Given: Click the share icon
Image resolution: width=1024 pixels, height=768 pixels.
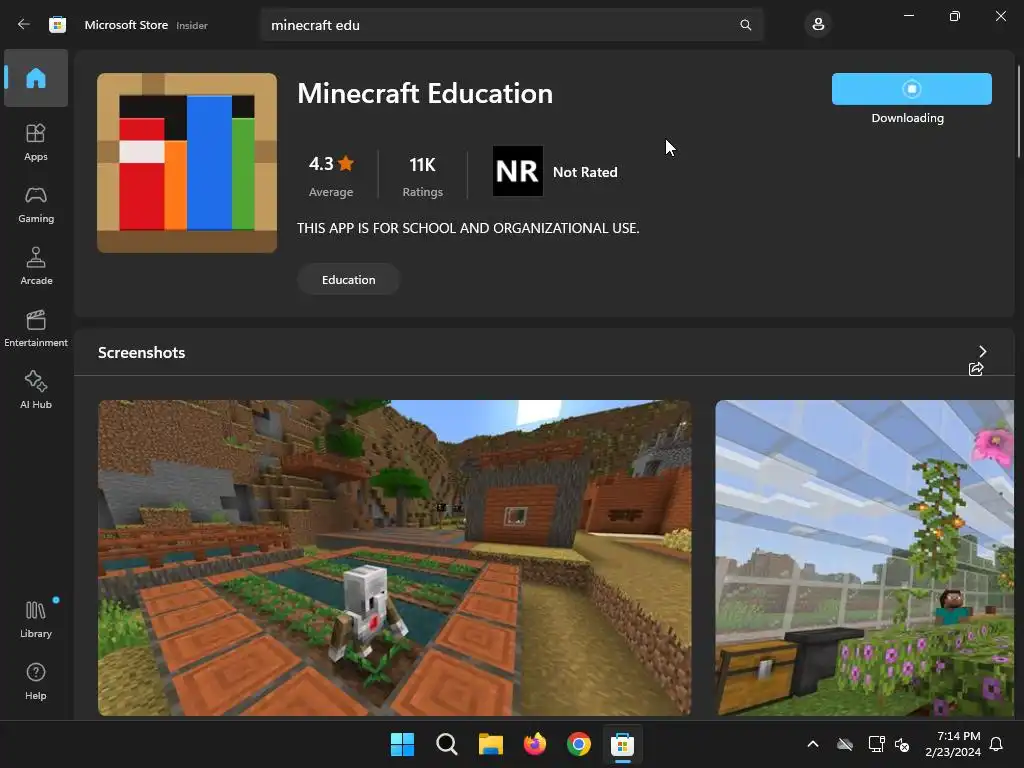Looking at the screenshot, I should coord(976,370).
